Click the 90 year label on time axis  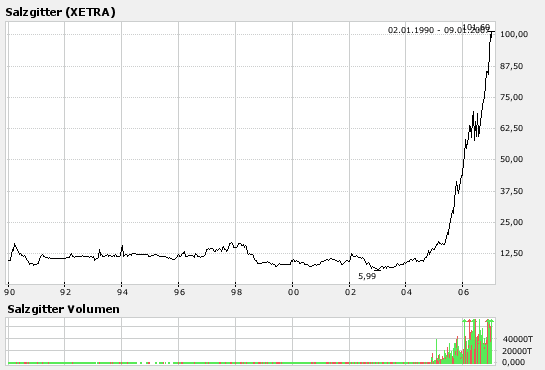[x=10, y=292]
